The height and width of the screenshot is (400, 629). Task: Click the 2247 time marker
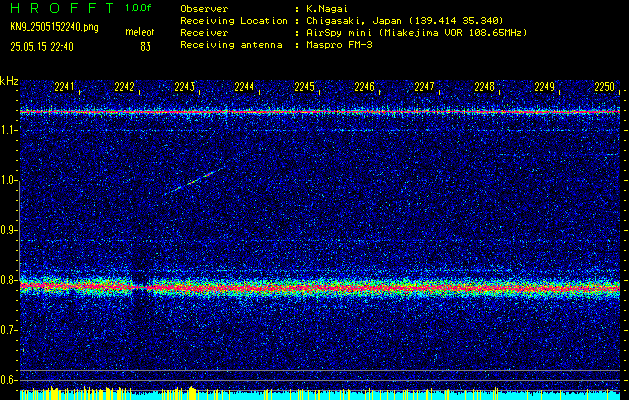click(x=424, y=87)
